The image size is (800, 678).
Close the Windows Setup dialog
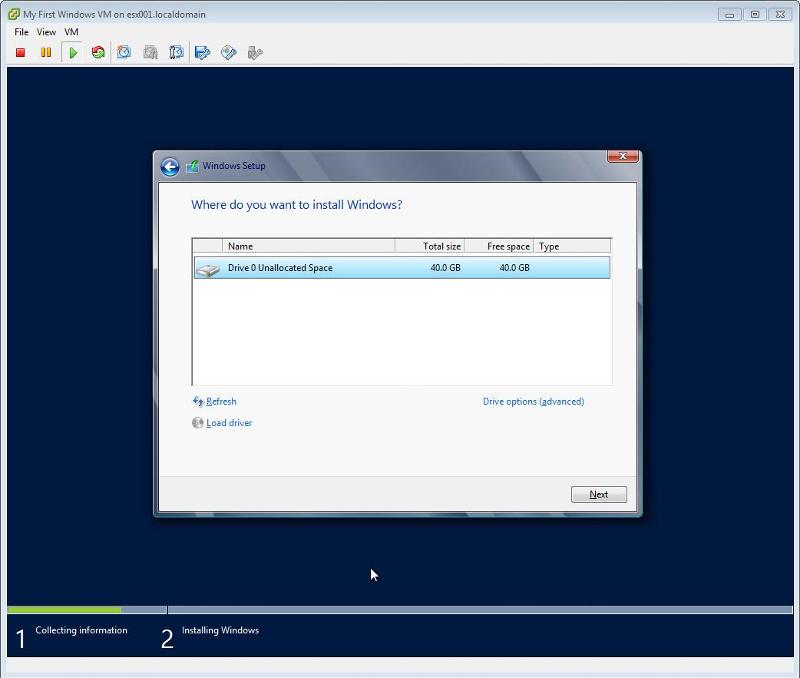click(622, 156)
